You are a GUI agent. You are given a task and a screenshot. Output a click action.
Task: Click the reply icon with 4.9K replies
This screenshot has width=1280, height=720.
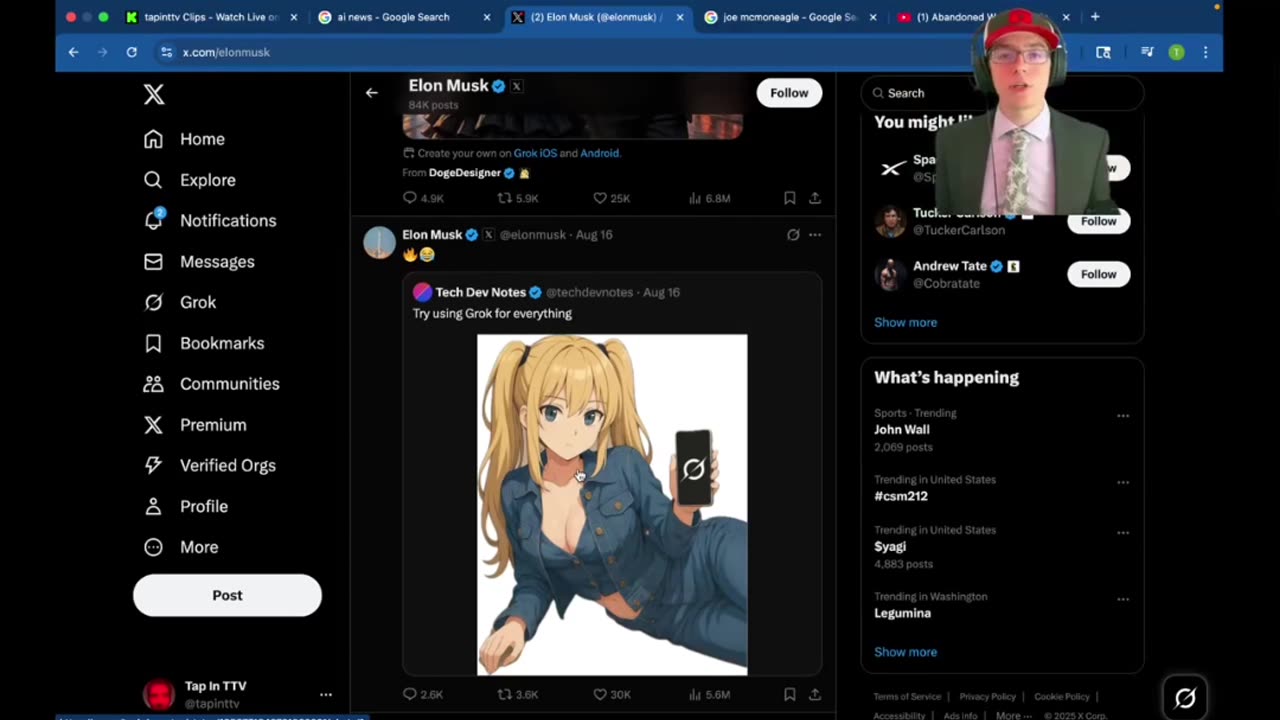[x=409, y=198]
